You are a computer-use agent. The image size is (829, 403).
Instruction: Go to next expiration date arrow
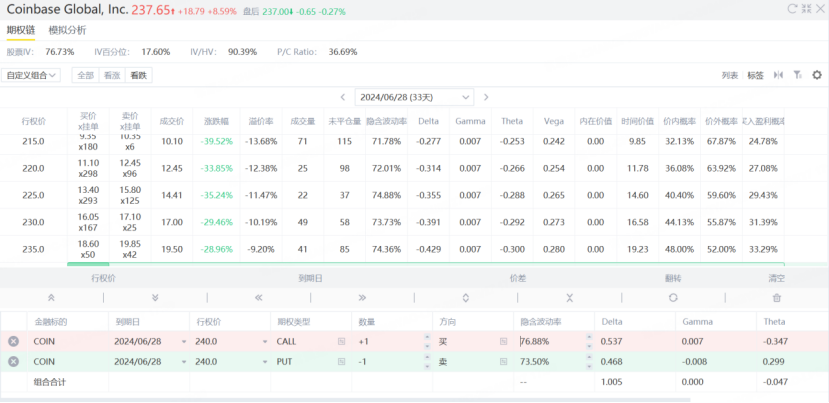click(x=486, y=97)
